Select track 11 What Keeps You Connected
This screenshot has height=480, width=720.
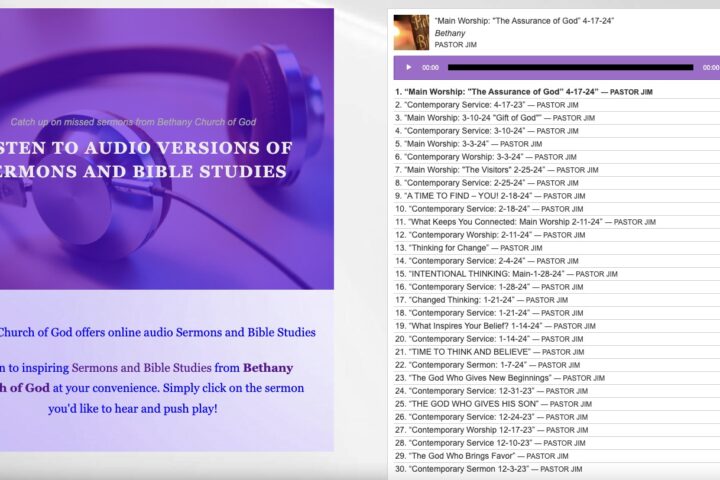[557, 222]
